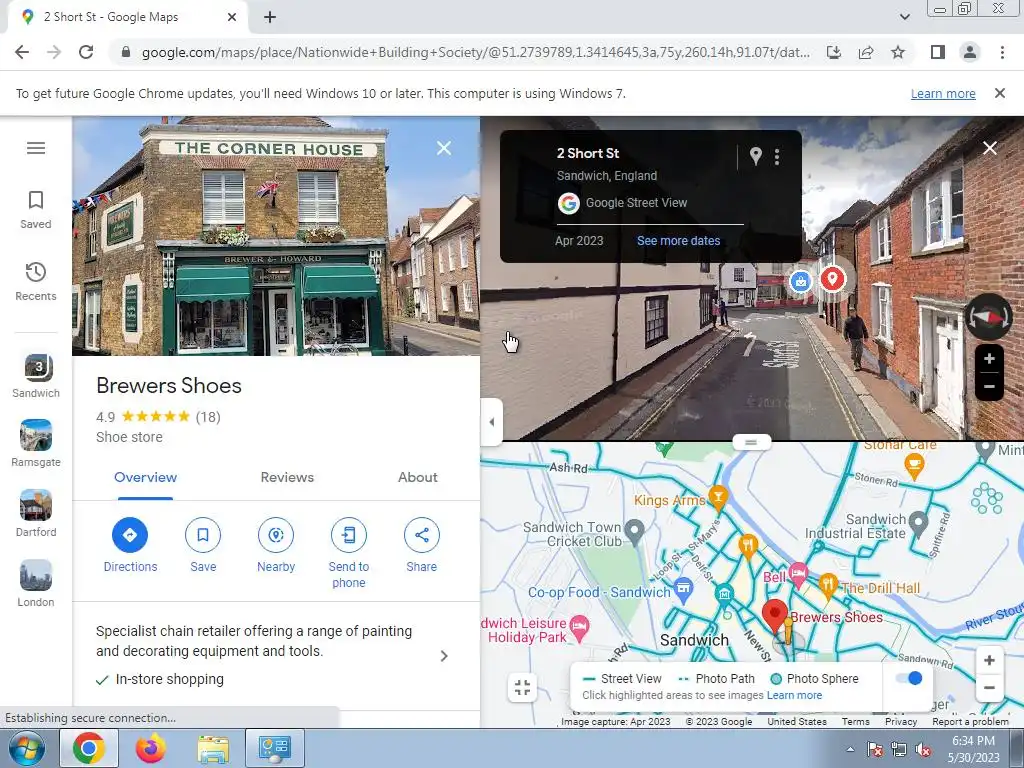Zoom out on Street View imagery
The width and height of the screenshot is (1024, 768).
(989, 387)
